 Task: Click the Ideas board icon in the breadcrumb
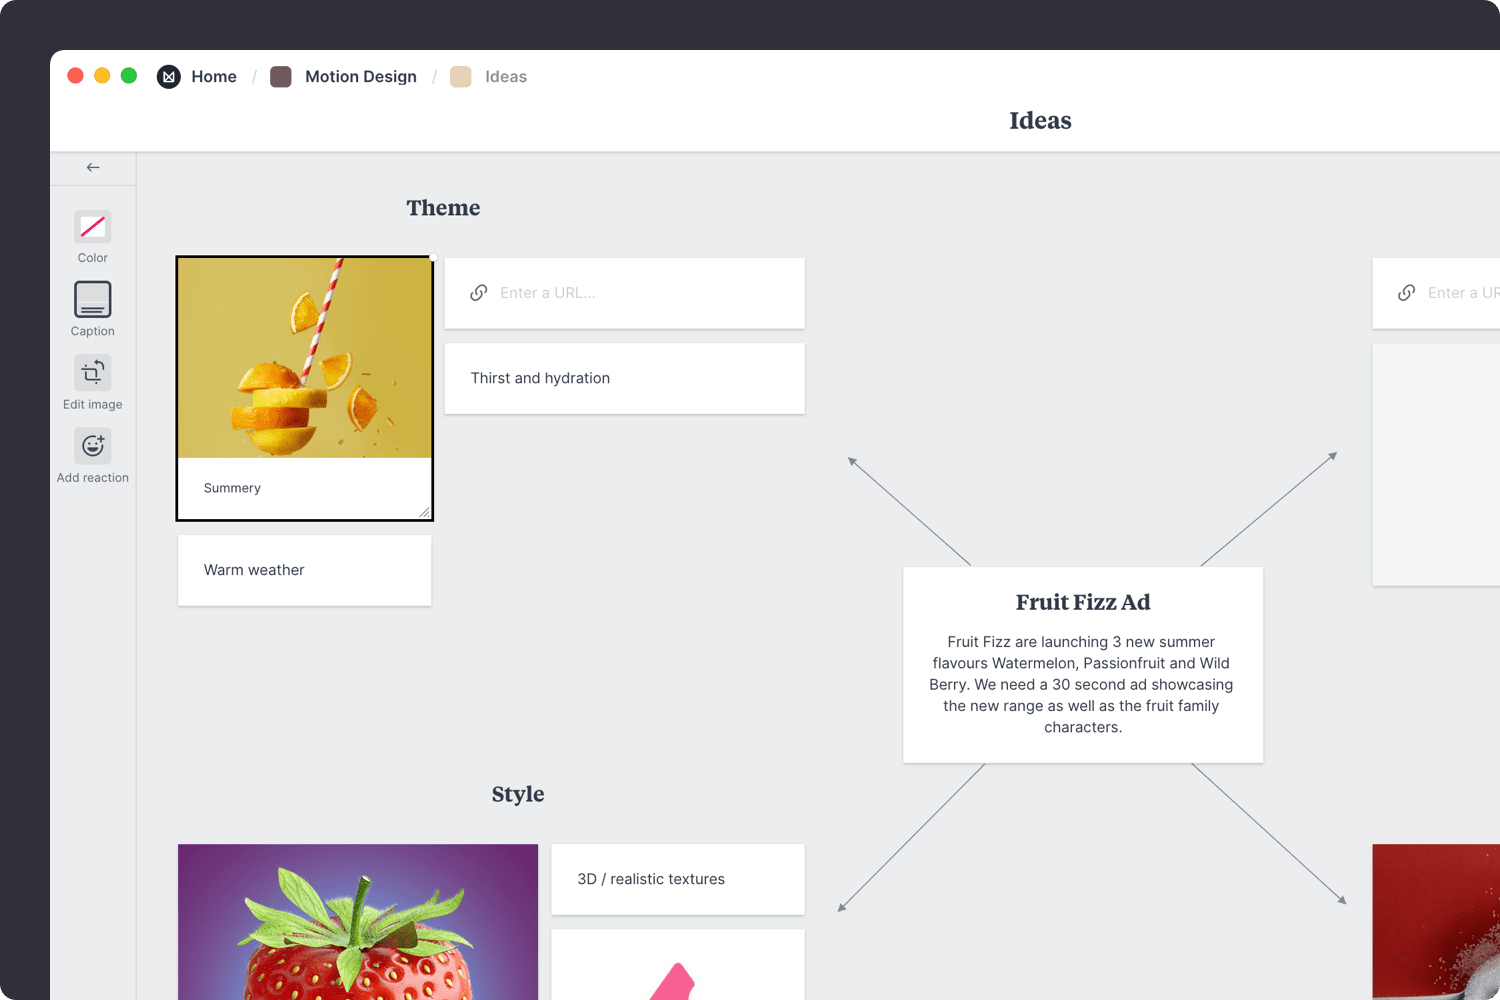pos(460,76)
